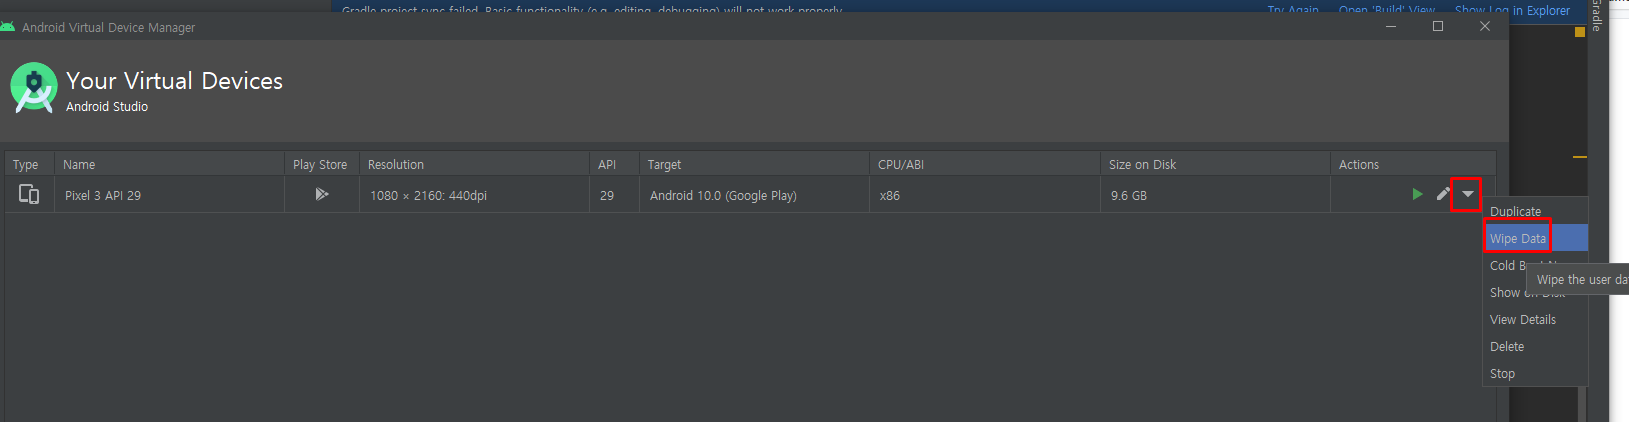Viewport: 1629px width, 422px height.
Task: Open the Gradle side tab in Android Studio
Action: (1596, 15)
